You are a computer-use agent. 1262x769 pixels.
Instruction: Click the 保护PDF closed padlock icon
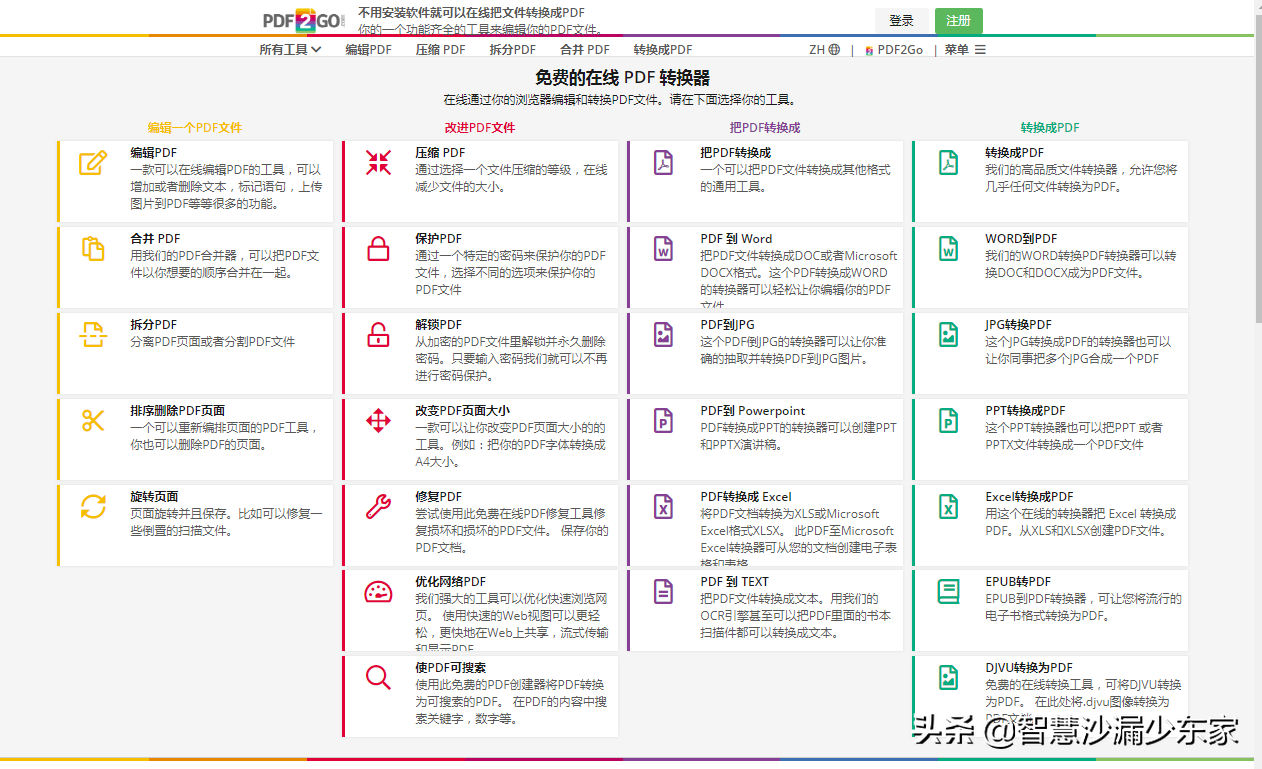pos(378,249)
